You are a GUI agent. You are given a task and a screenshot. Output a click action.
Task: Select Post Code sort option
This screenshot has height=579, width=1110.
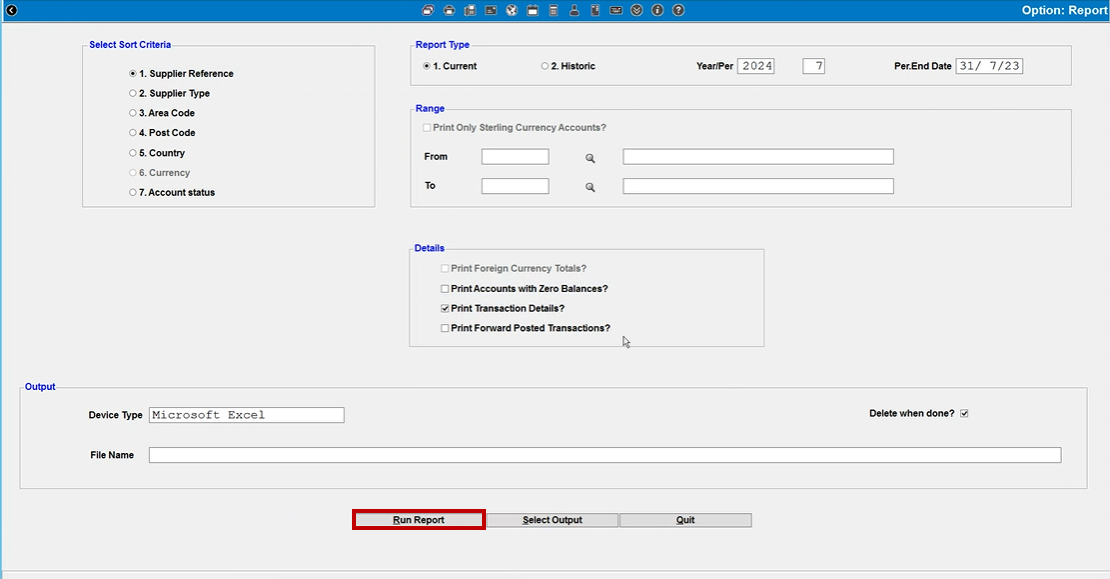162,133
